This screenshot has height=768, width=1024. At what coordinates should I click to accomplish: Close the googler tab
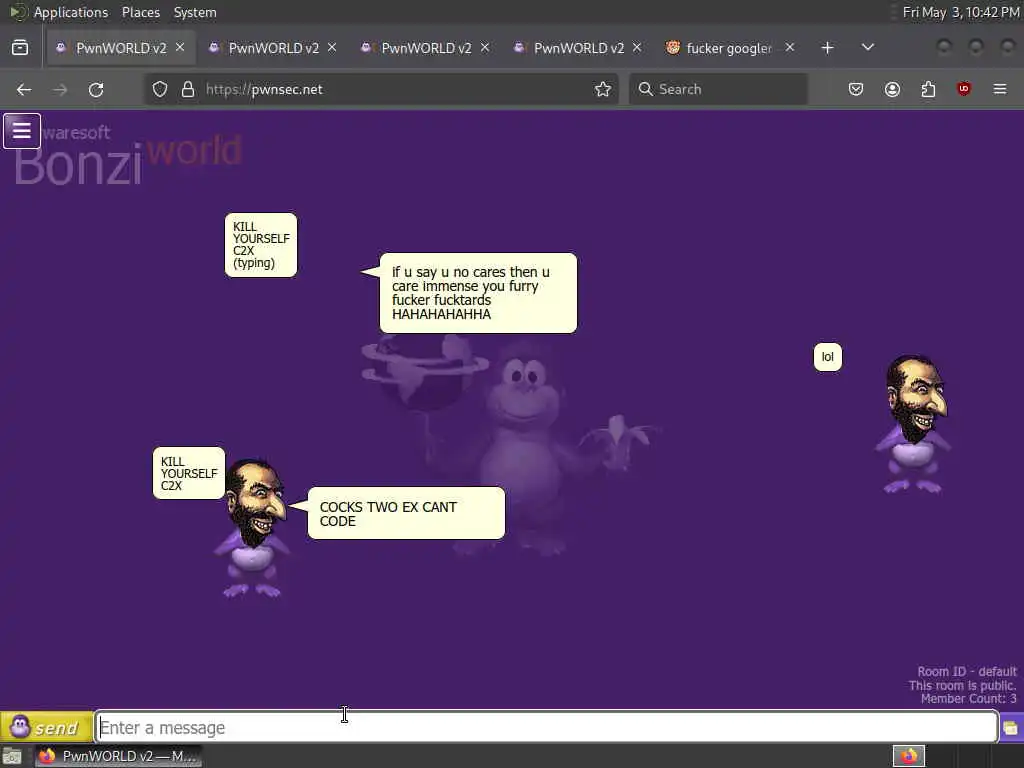[x=790, y=48]
